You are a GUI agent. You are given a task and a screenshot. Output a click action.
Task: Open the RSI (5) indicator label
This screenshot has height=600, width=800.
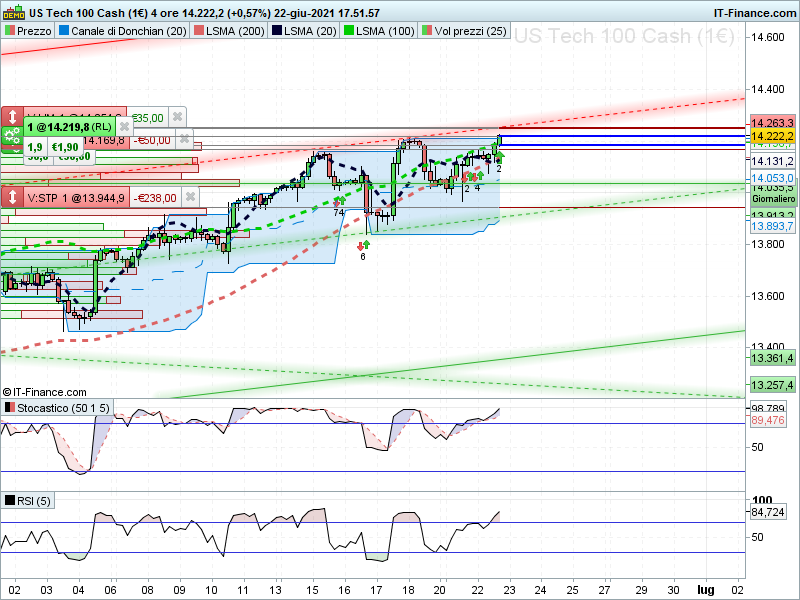click(28, 501)
